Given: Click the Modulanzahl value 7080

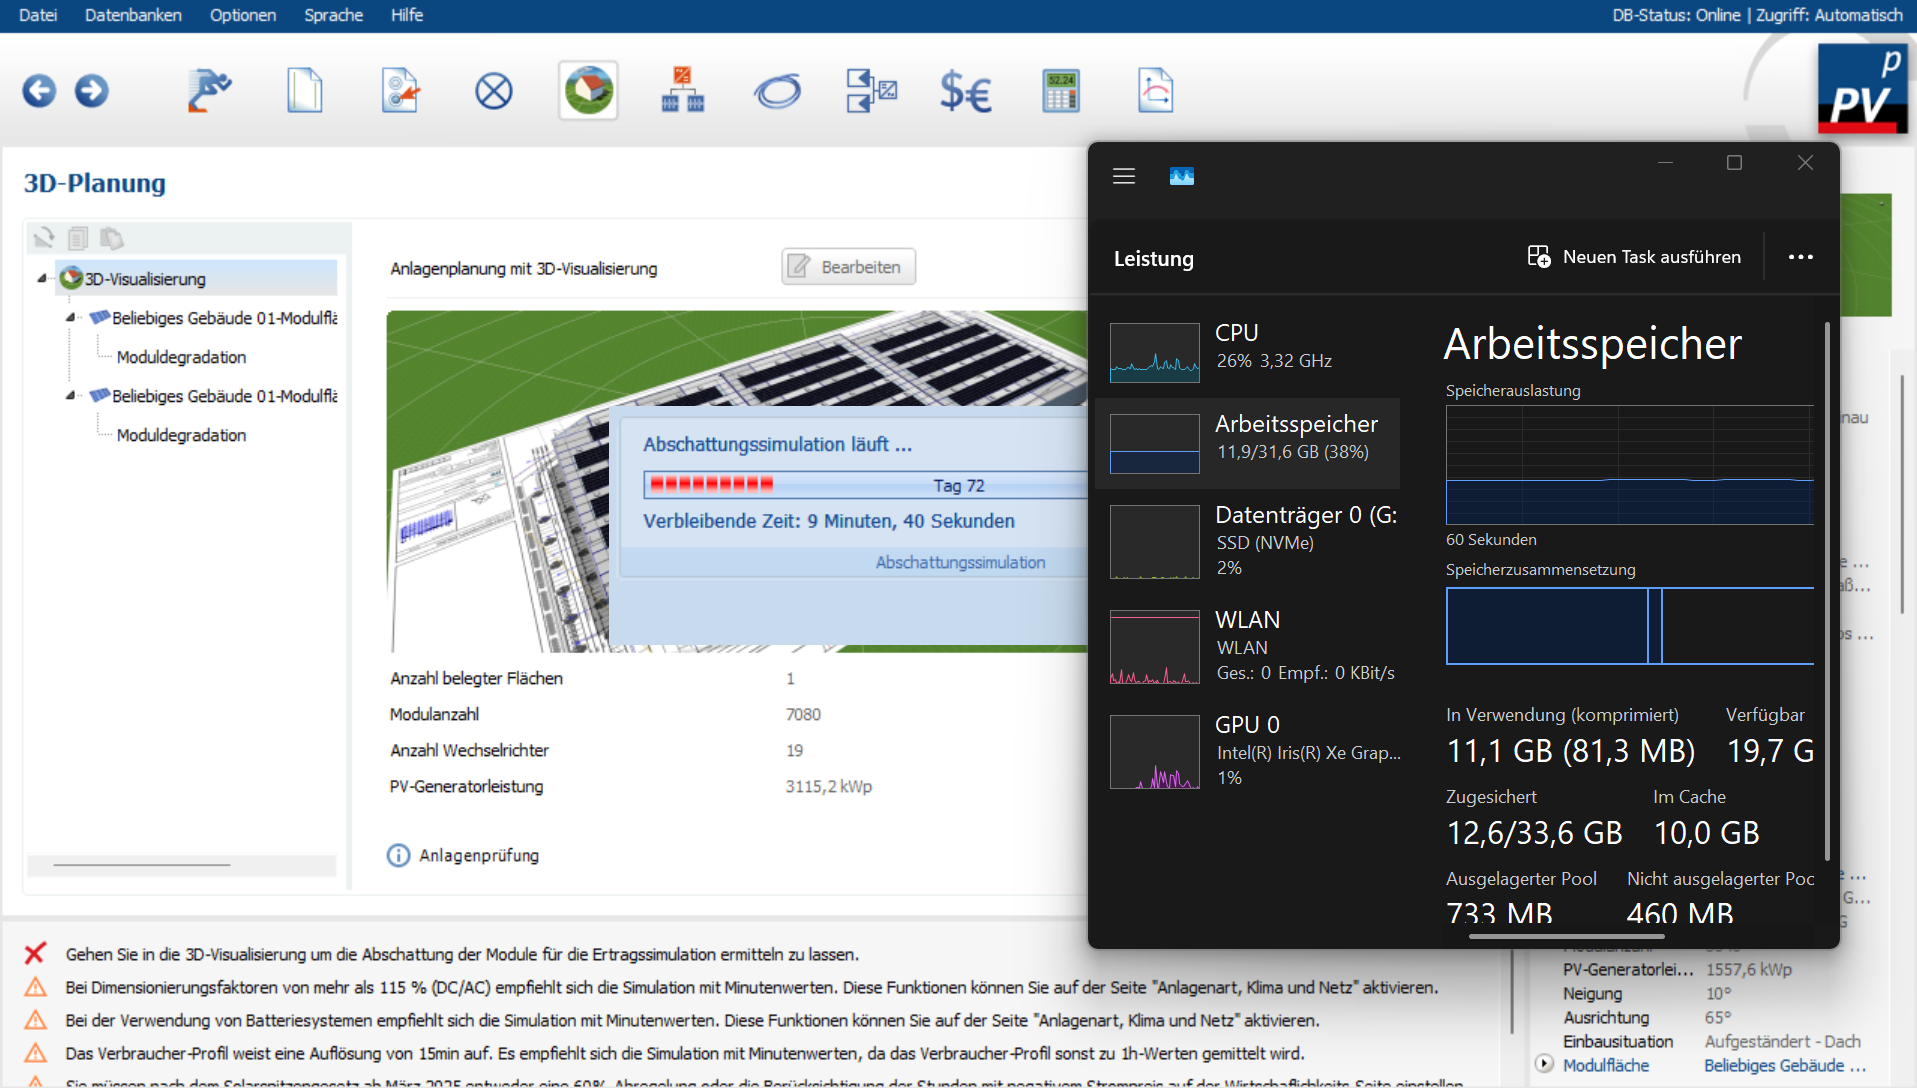Looking at the screenshot, I should pyautogui.click(x=803, y=714).
